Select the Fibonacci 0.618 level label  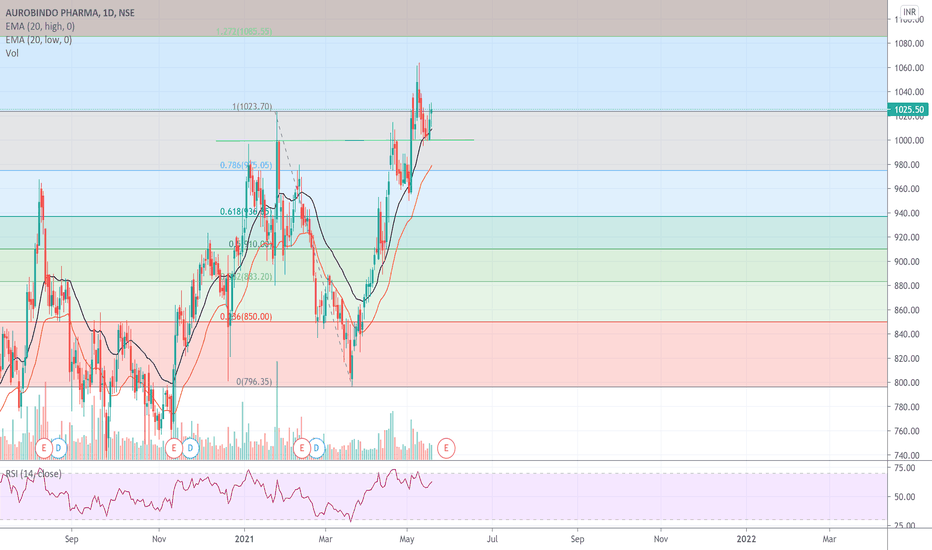tap(245, 211)
